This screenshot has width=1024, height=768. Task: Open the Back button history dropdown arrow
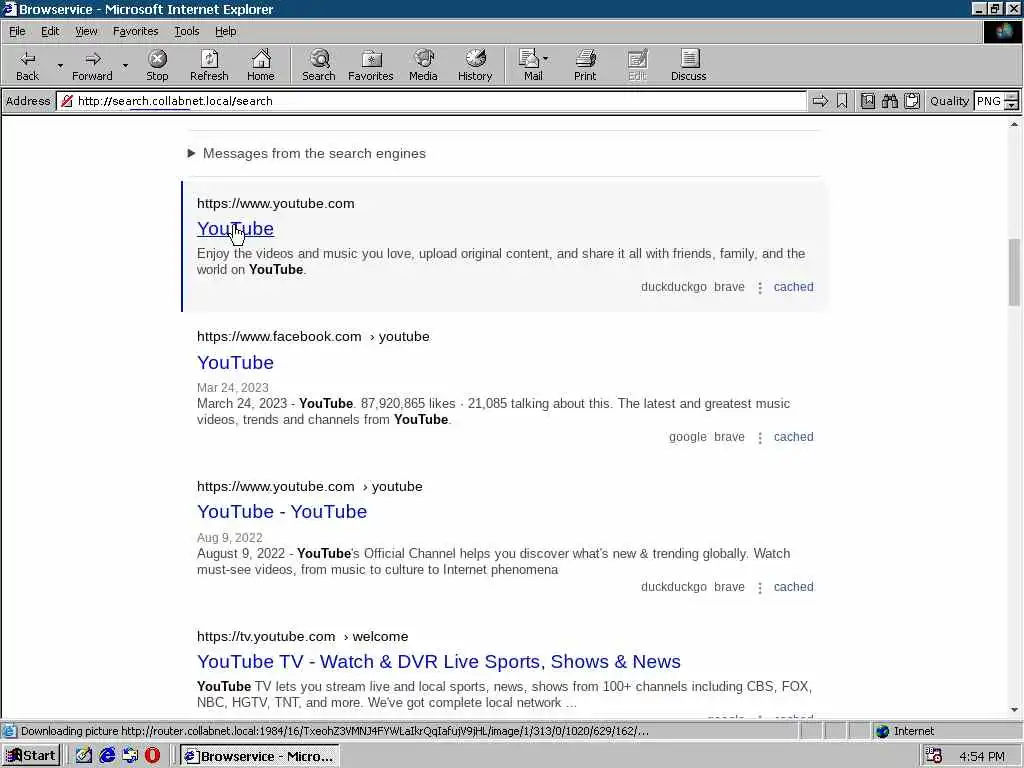[60, 65]
